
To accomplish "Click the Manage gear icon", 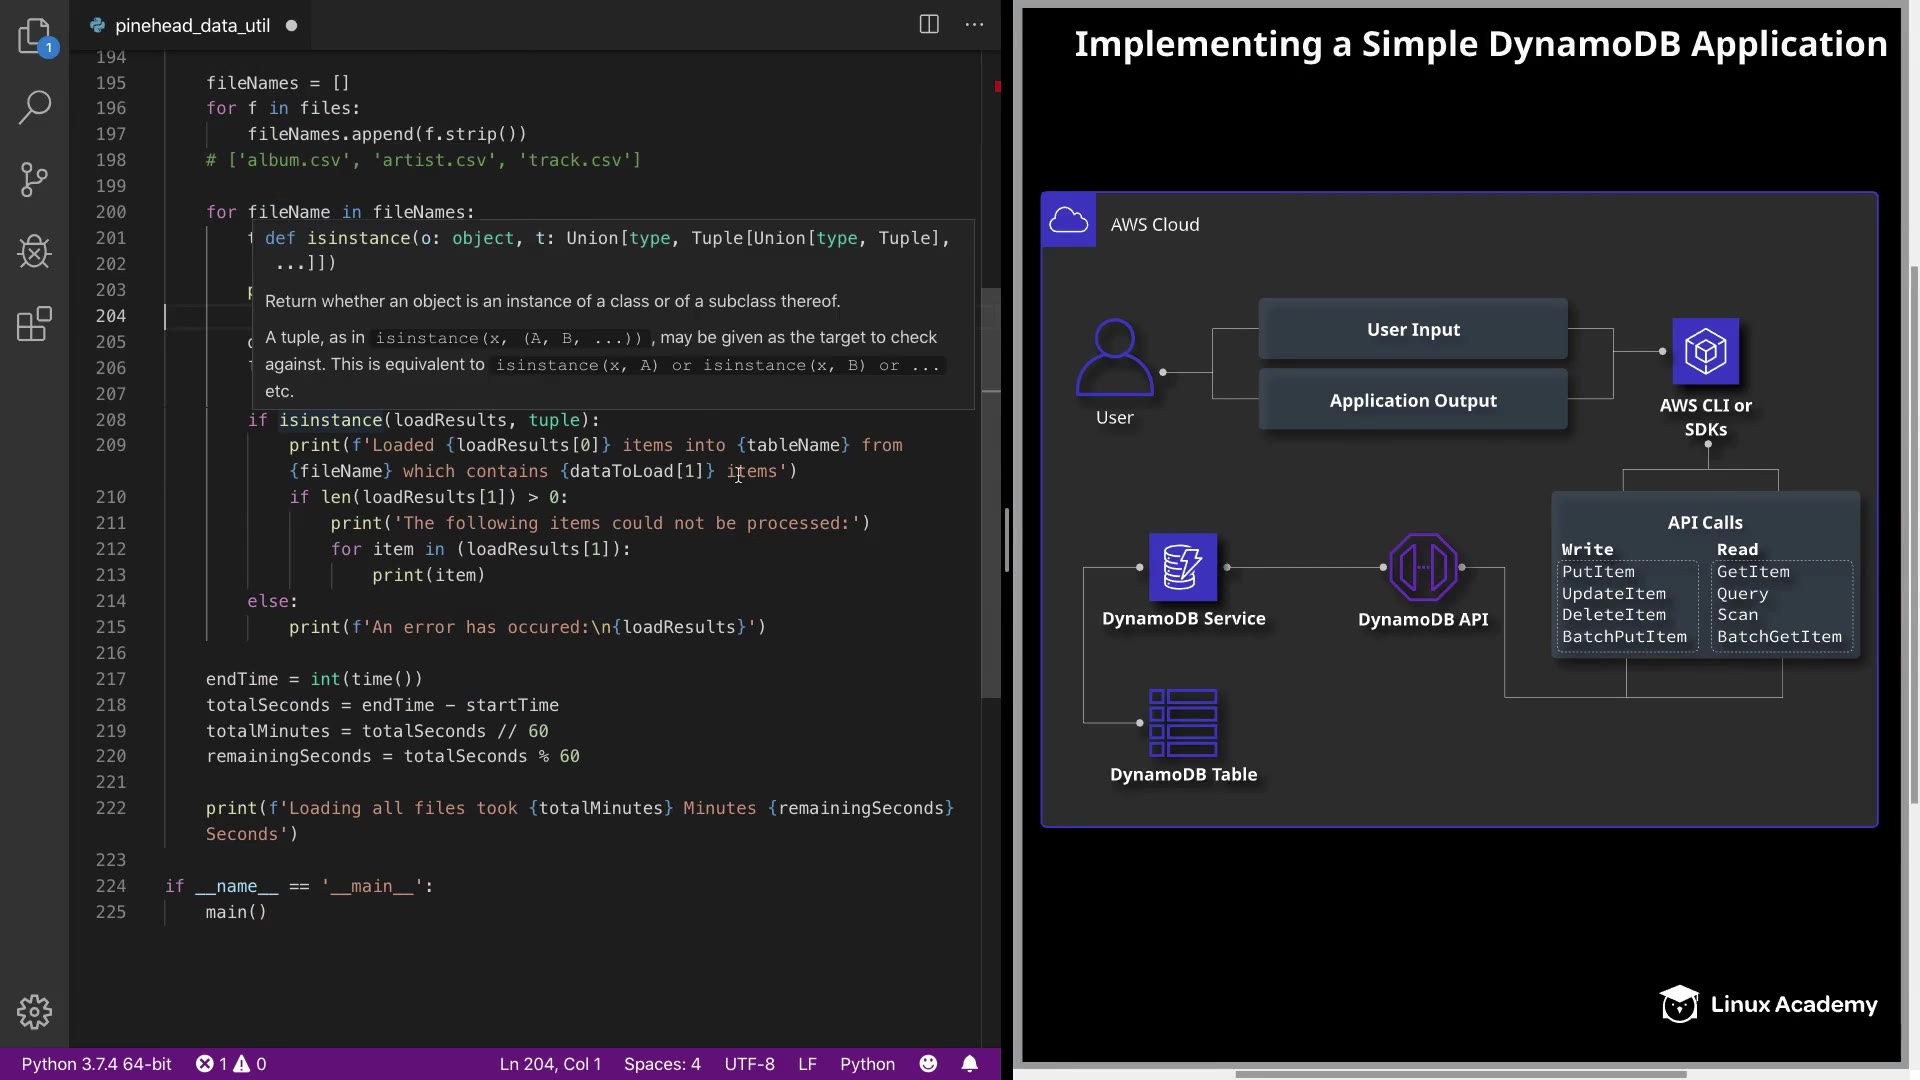I will [x=35, y=1012].
